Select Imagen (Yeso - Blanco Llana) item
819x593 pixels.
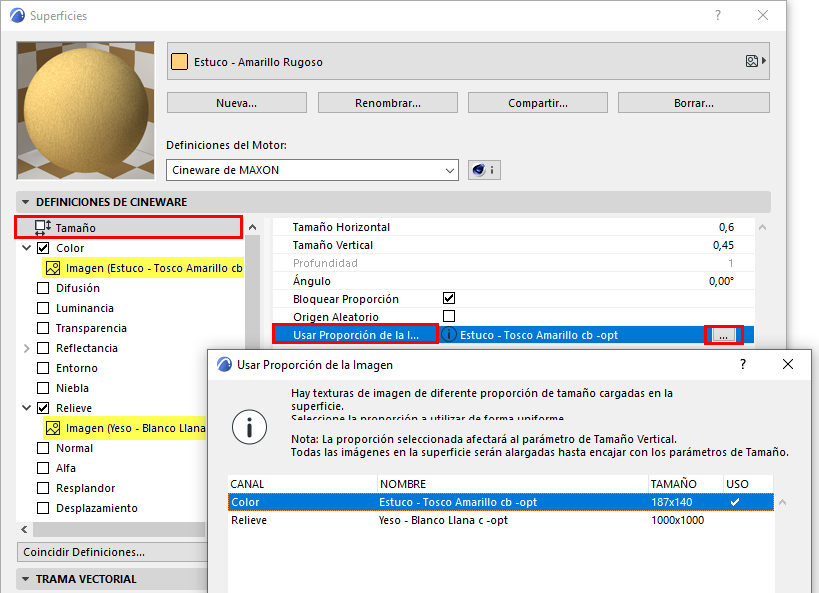[x=125, y=428]
